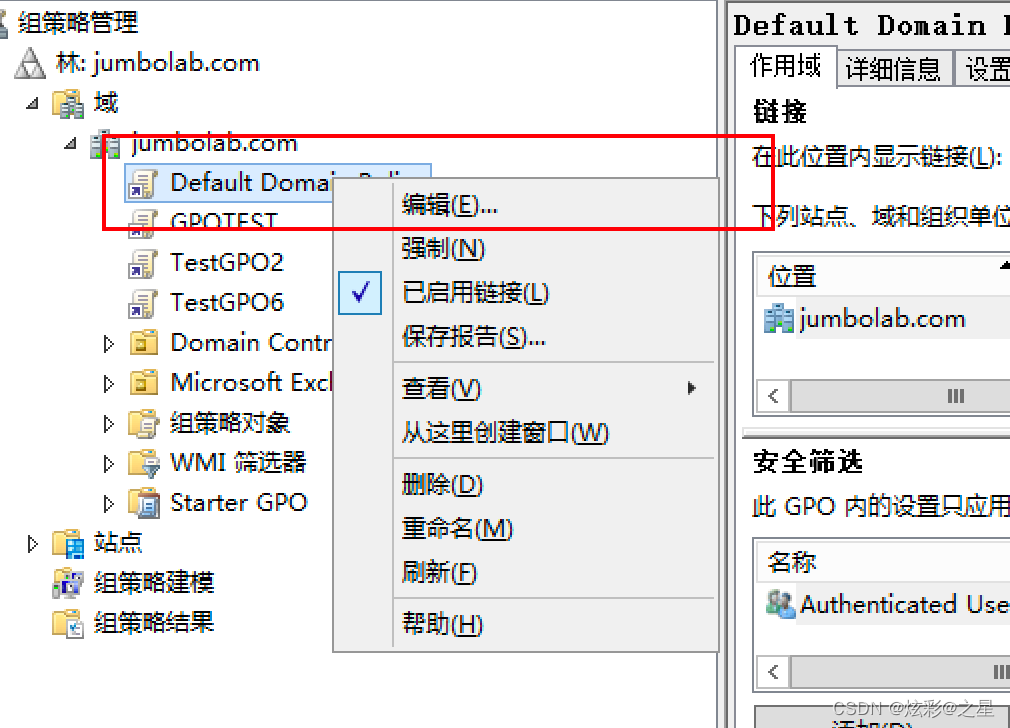
Task: Click the 组策略建模 modeling icon
Action: click(x=68, y=583)
